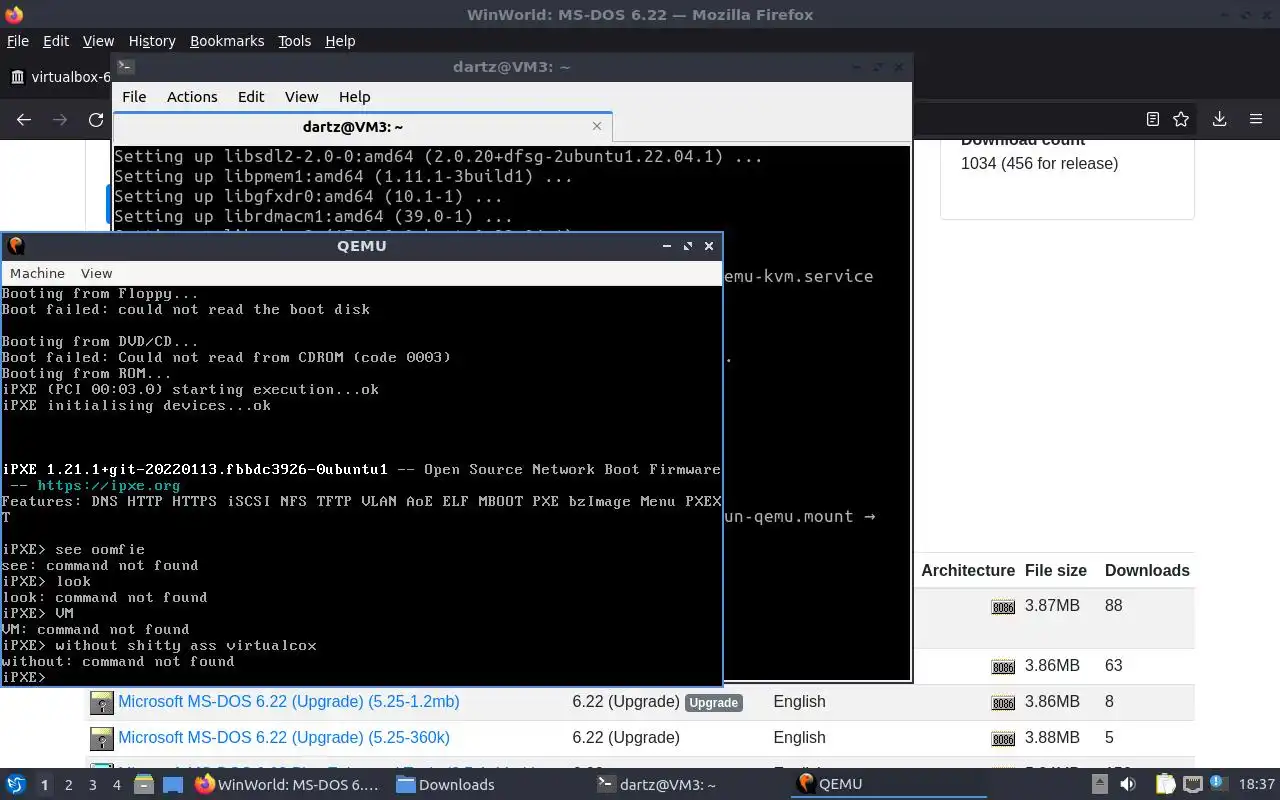1280x800 pixels.
Task: Close the dartz@VM3 terminal tab
Action: [597, 126]
